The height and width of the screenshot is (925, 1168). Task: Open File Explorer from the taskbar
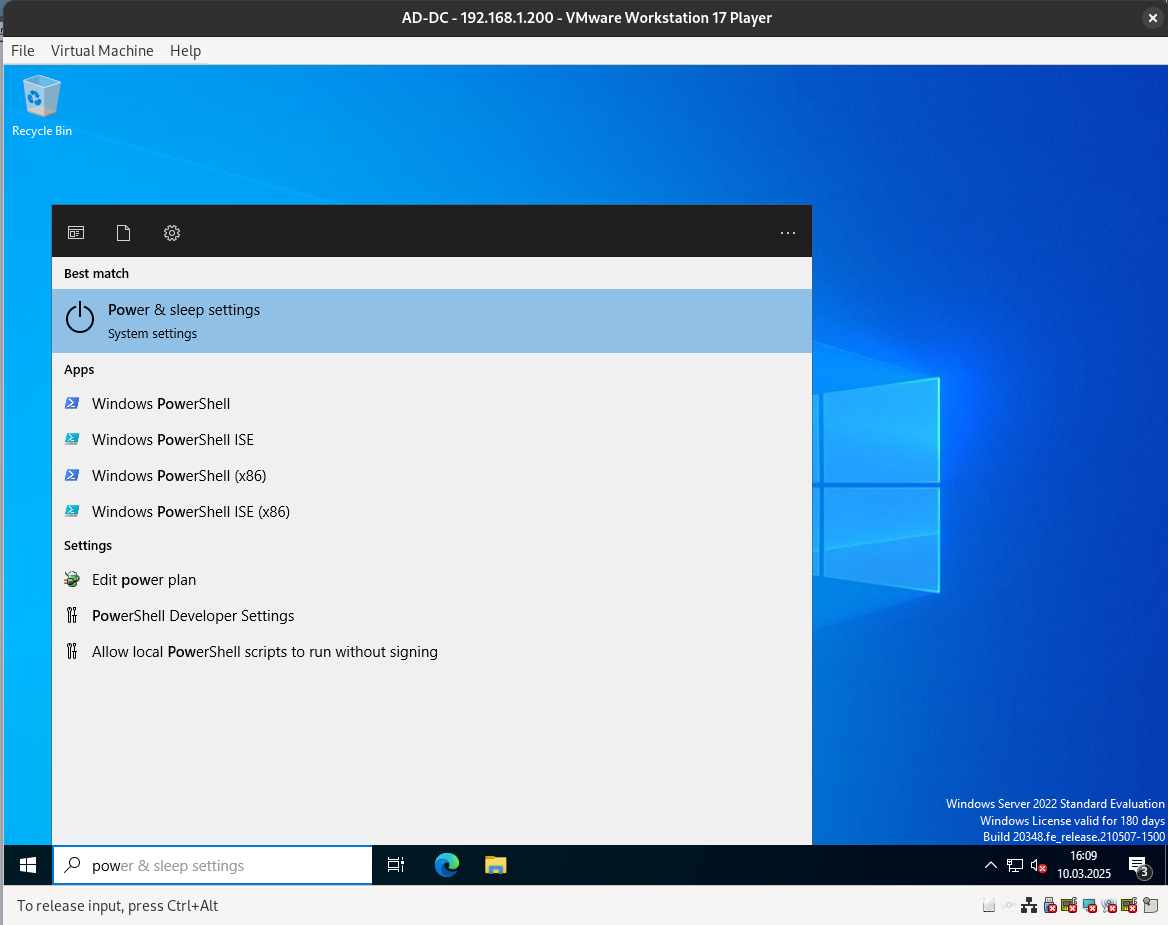coord(496,866)
